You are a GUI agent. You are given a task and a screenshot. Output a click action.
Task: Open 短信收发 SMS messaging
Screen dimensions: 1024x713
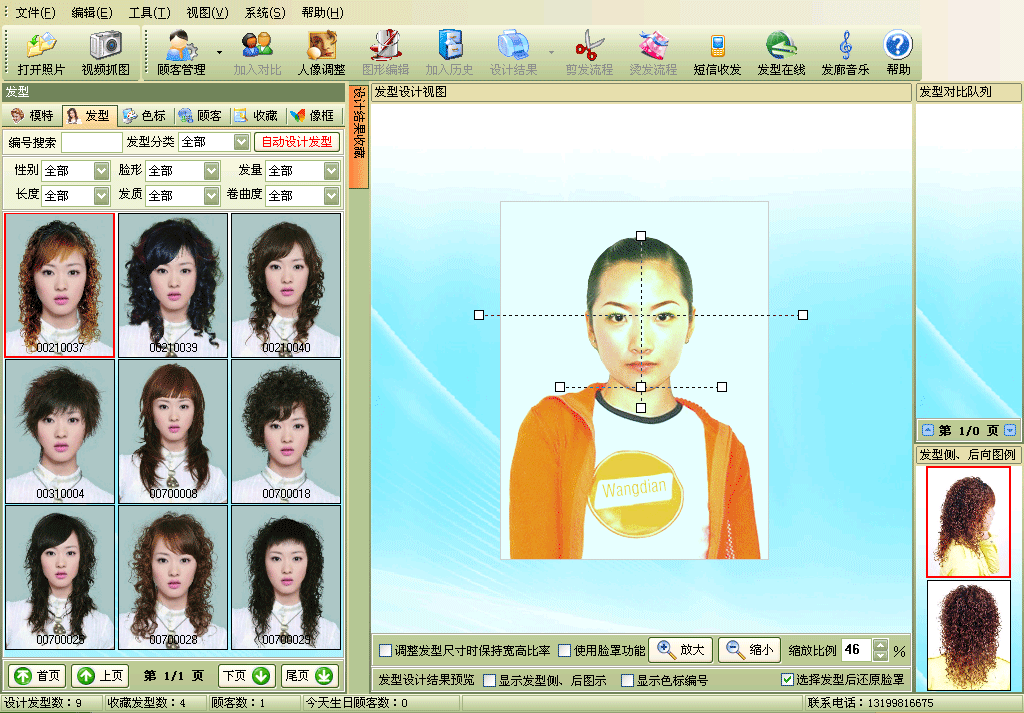click(717, 53)
